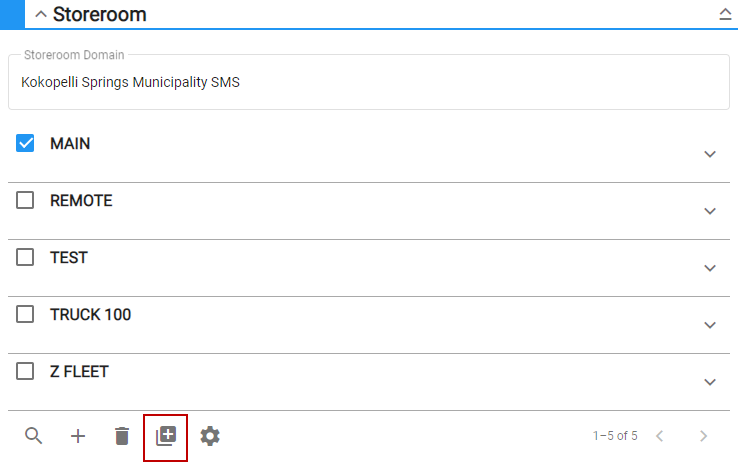Image resolution: width=738 pixels, height=469 pixels.
Task: Tick the TRUCK 100 checkbox
Action: point(26,315)
